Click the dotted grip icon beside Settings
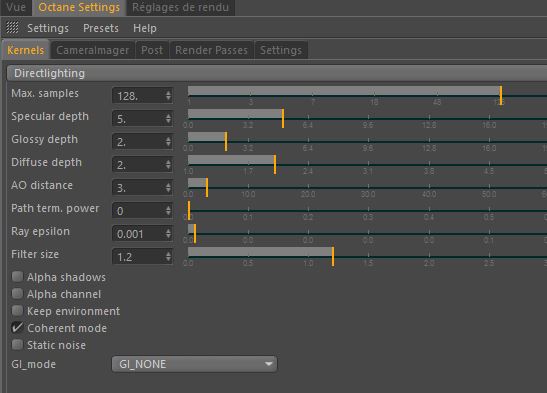 pyautogui.click(x=12, y=28)
